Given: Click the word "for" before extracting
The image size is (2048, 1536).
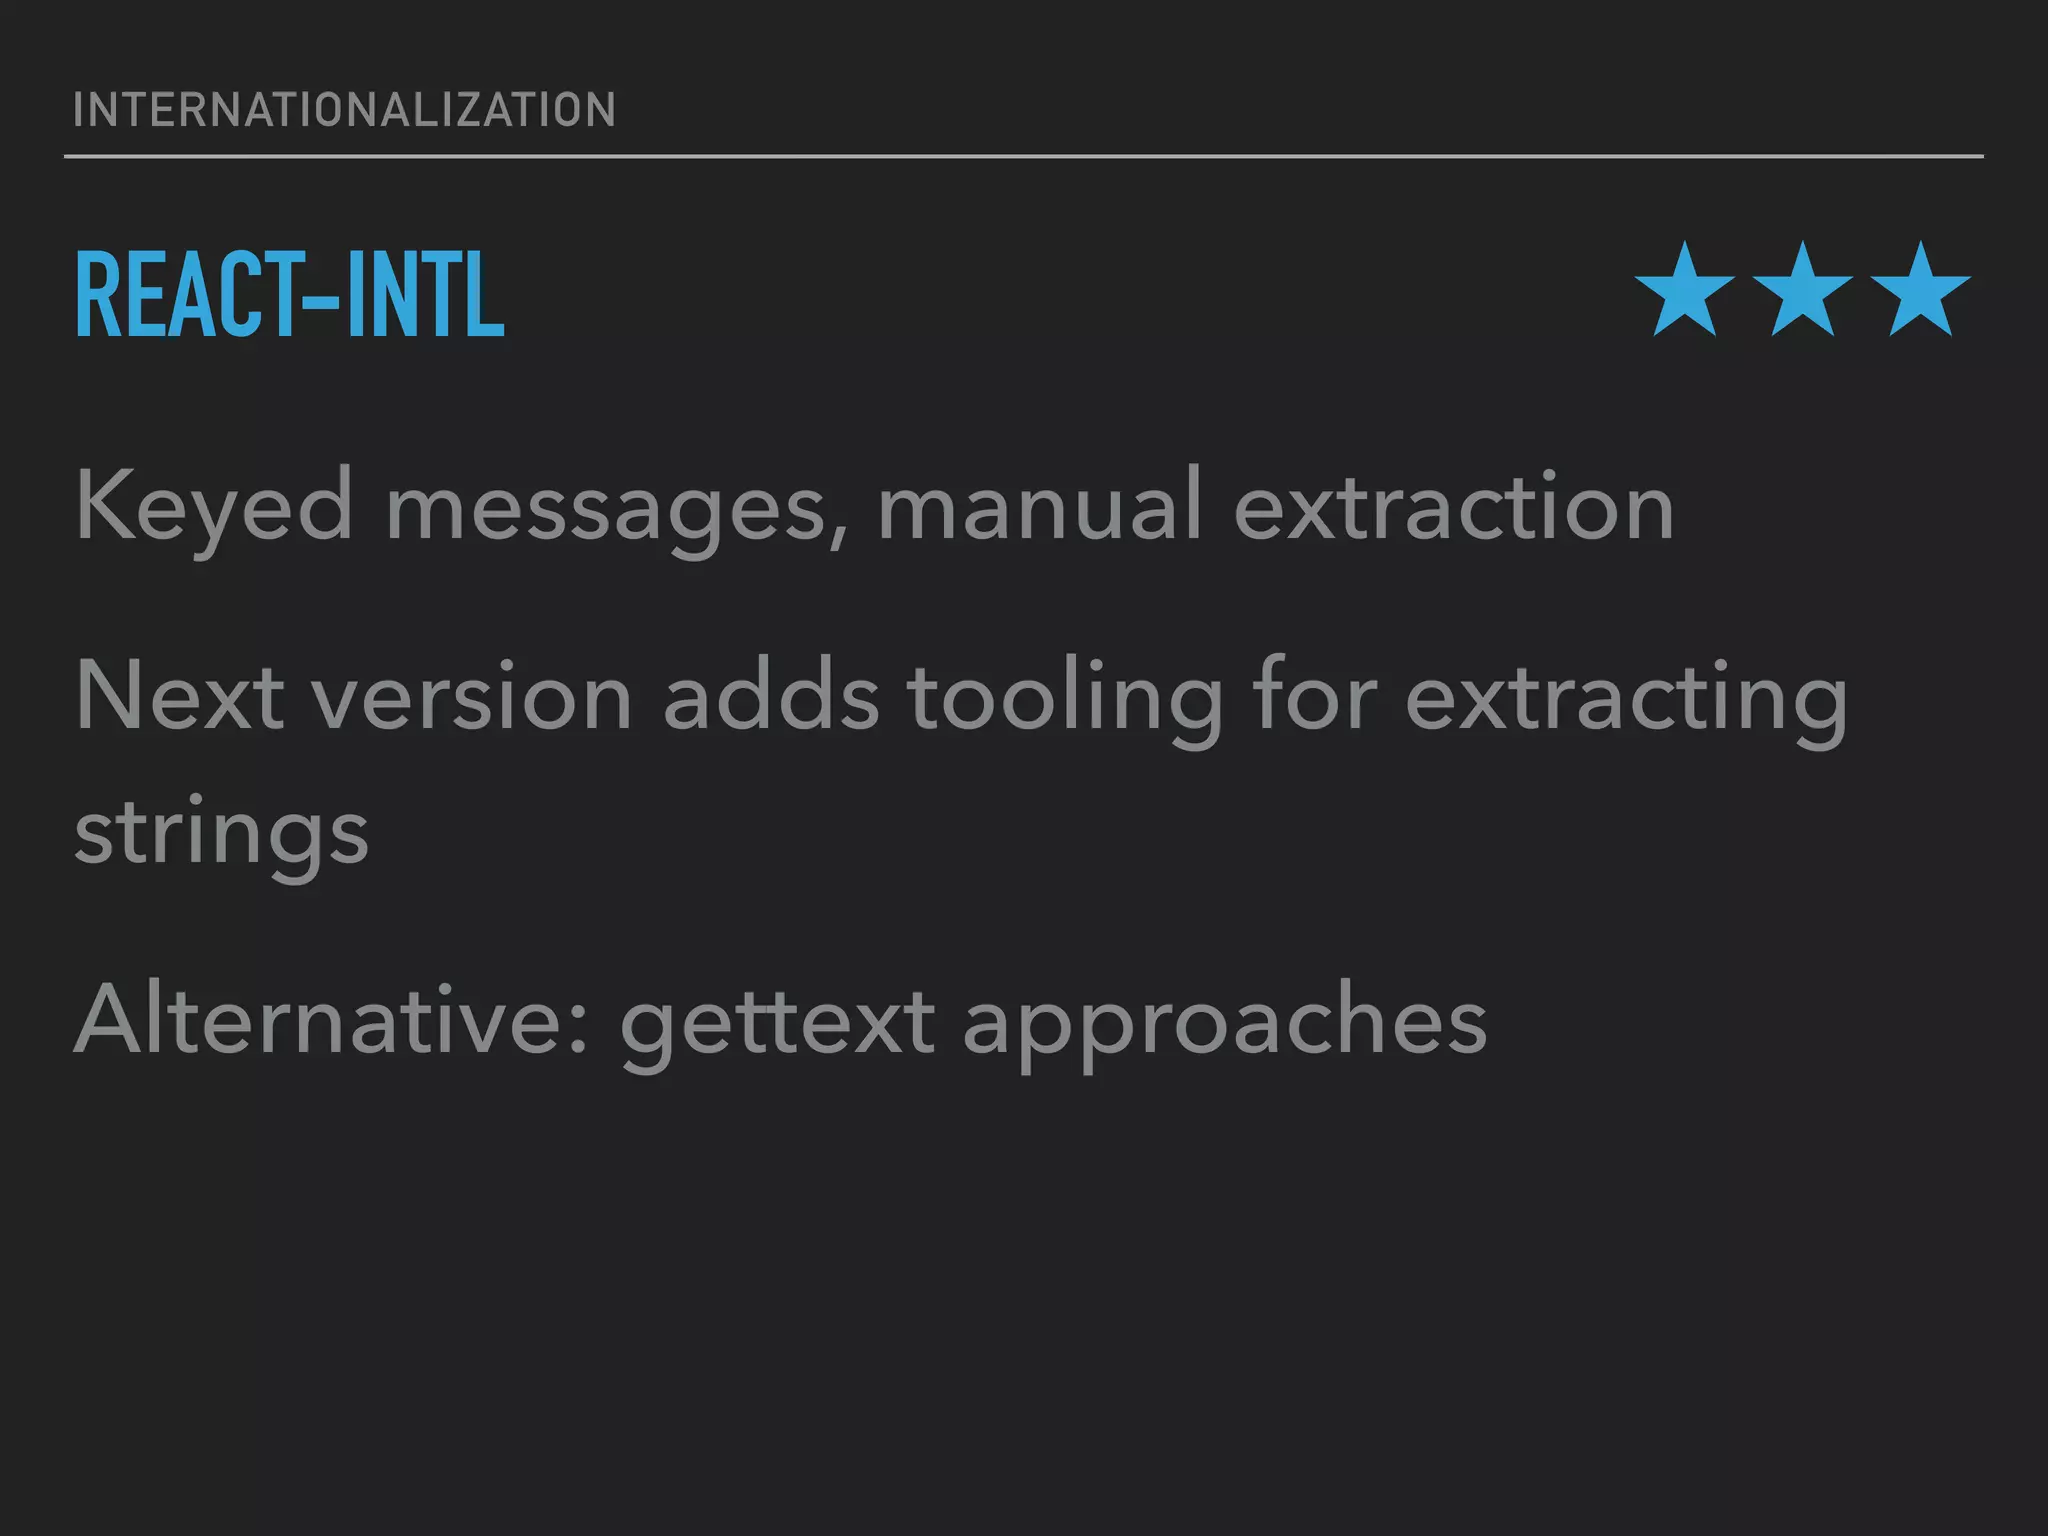Looking at the screenshot, I should pos(1315,697).
